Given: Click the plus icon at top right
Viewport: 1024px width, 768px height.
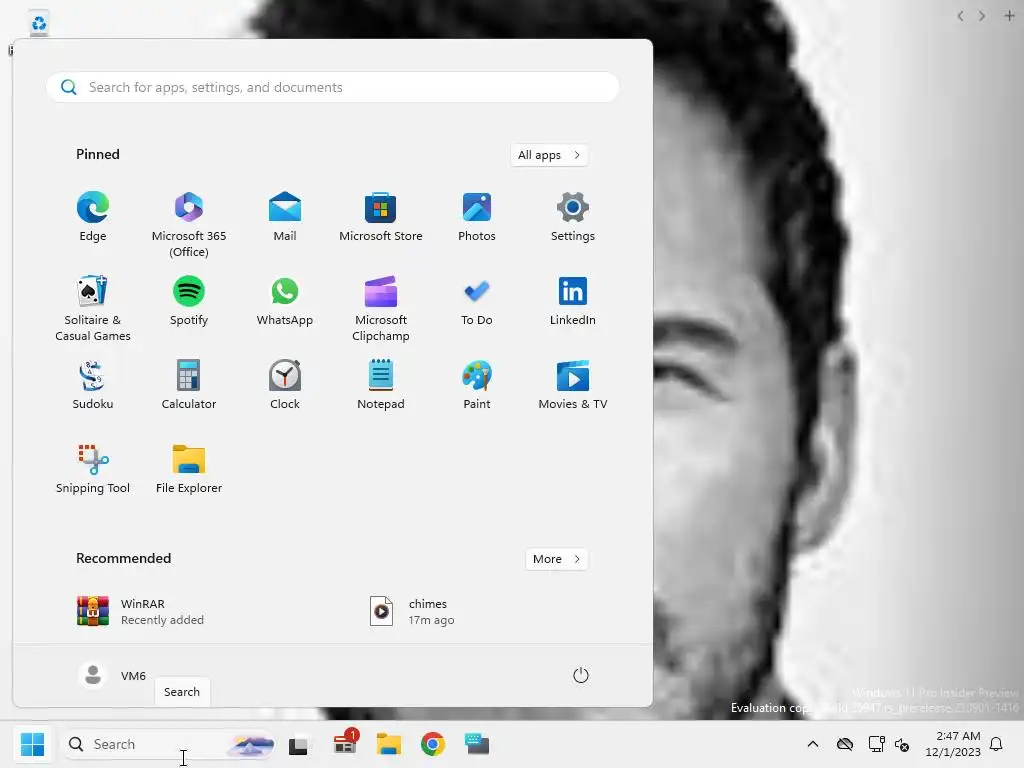Looking at the screenshot, I should [x=1009, y=16].
